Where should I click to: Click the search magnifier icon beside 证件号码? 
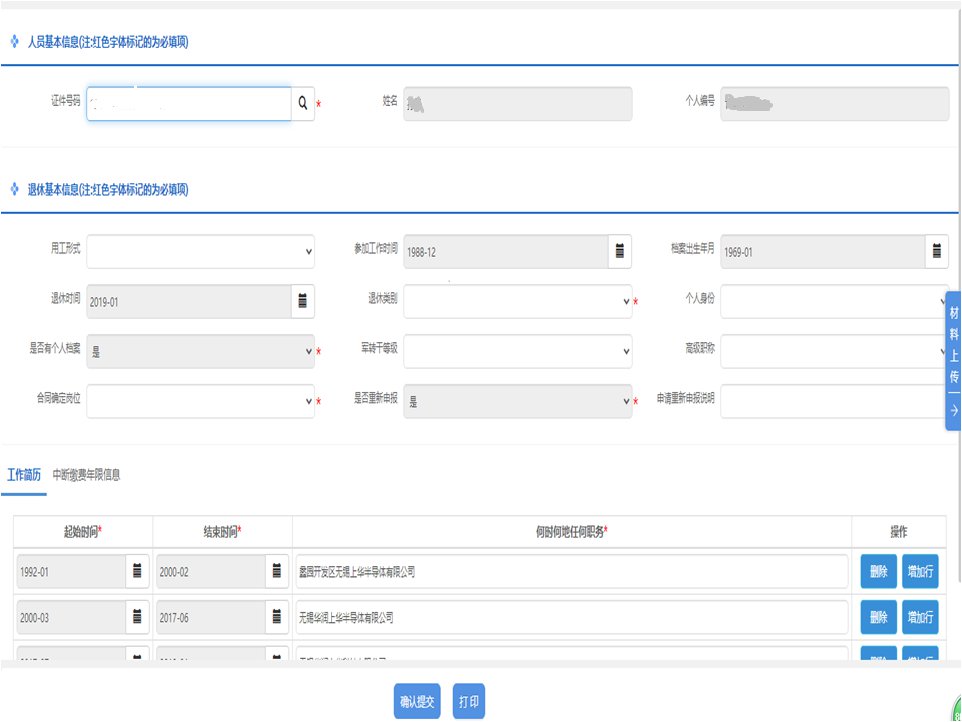tap(303, 103)
